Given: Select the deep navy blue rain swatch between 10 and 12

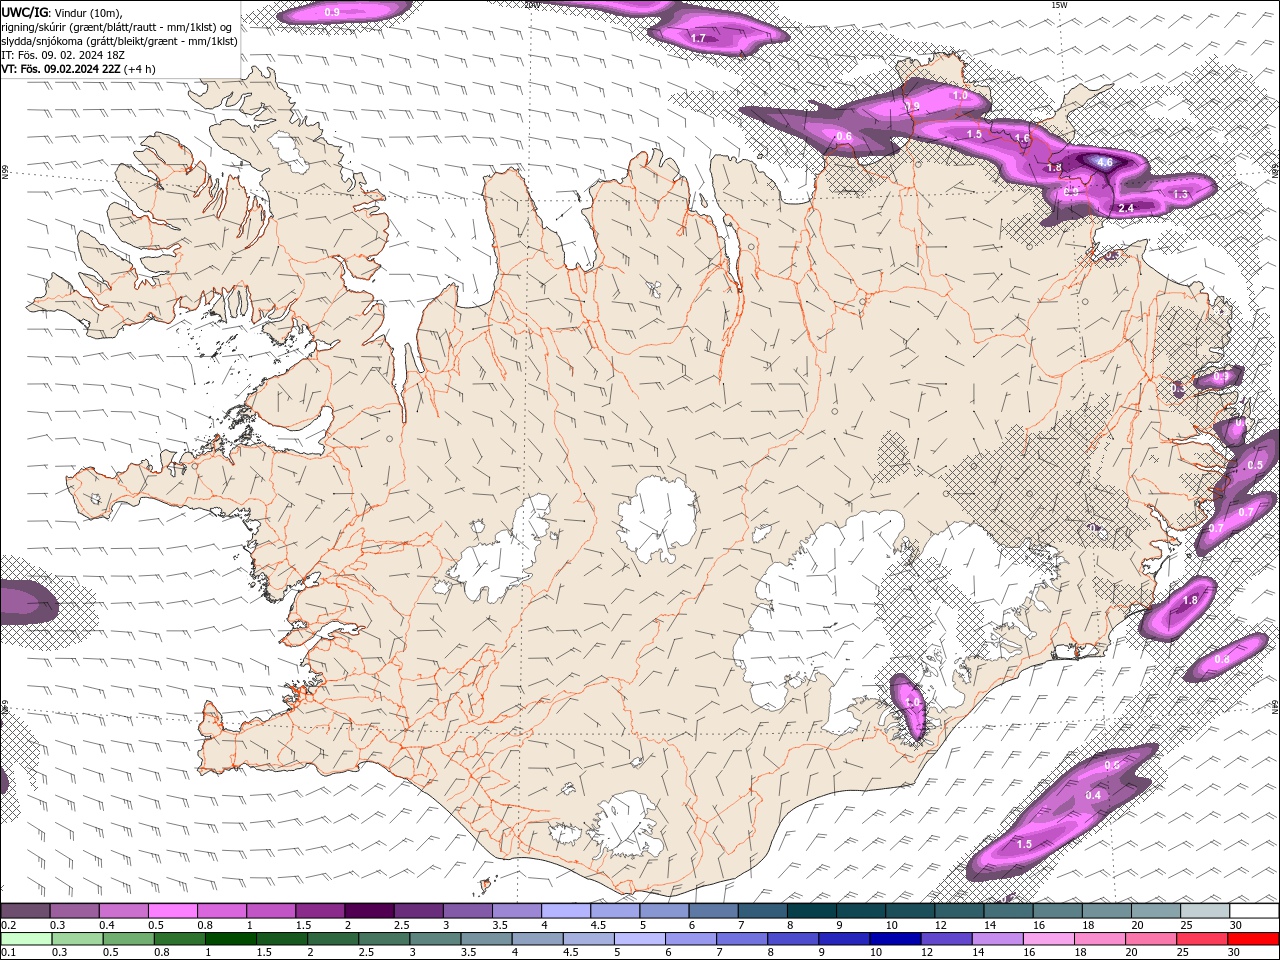Looking at the screenshot, I should click(894, 939).
